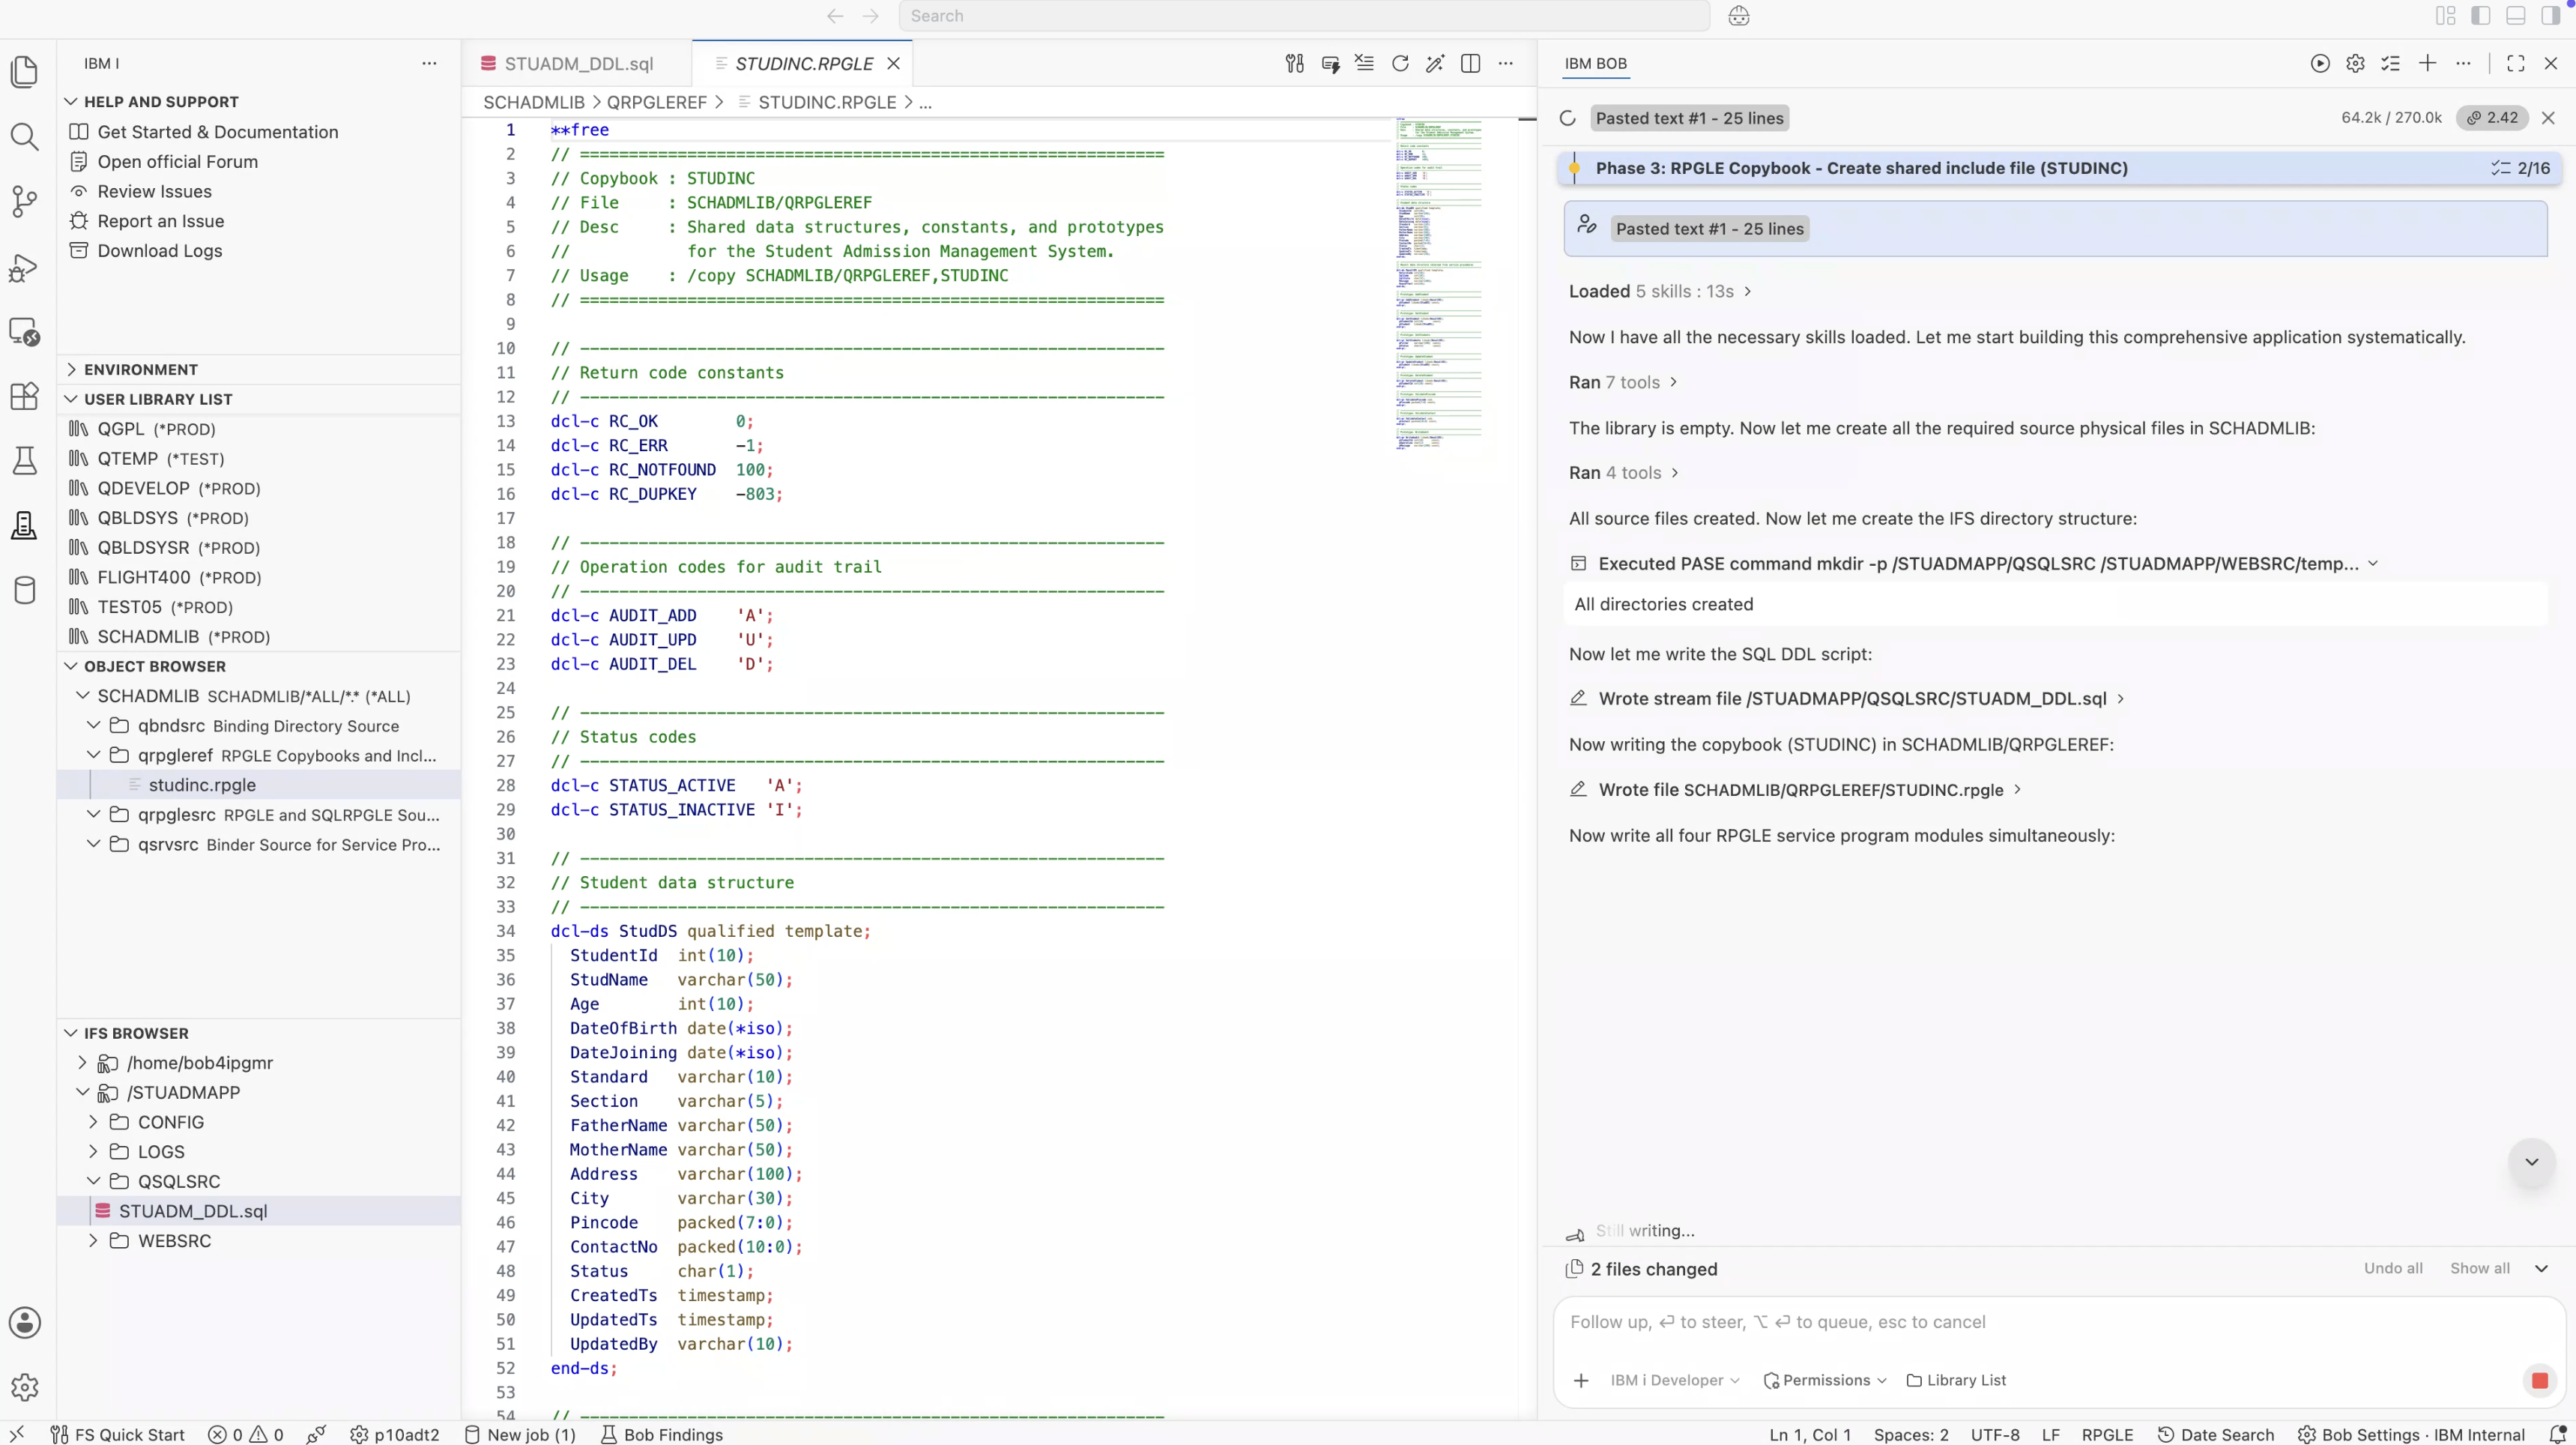Open Bob Findings in status bar
The image size is (2576, 1445).
point(661,1435)
